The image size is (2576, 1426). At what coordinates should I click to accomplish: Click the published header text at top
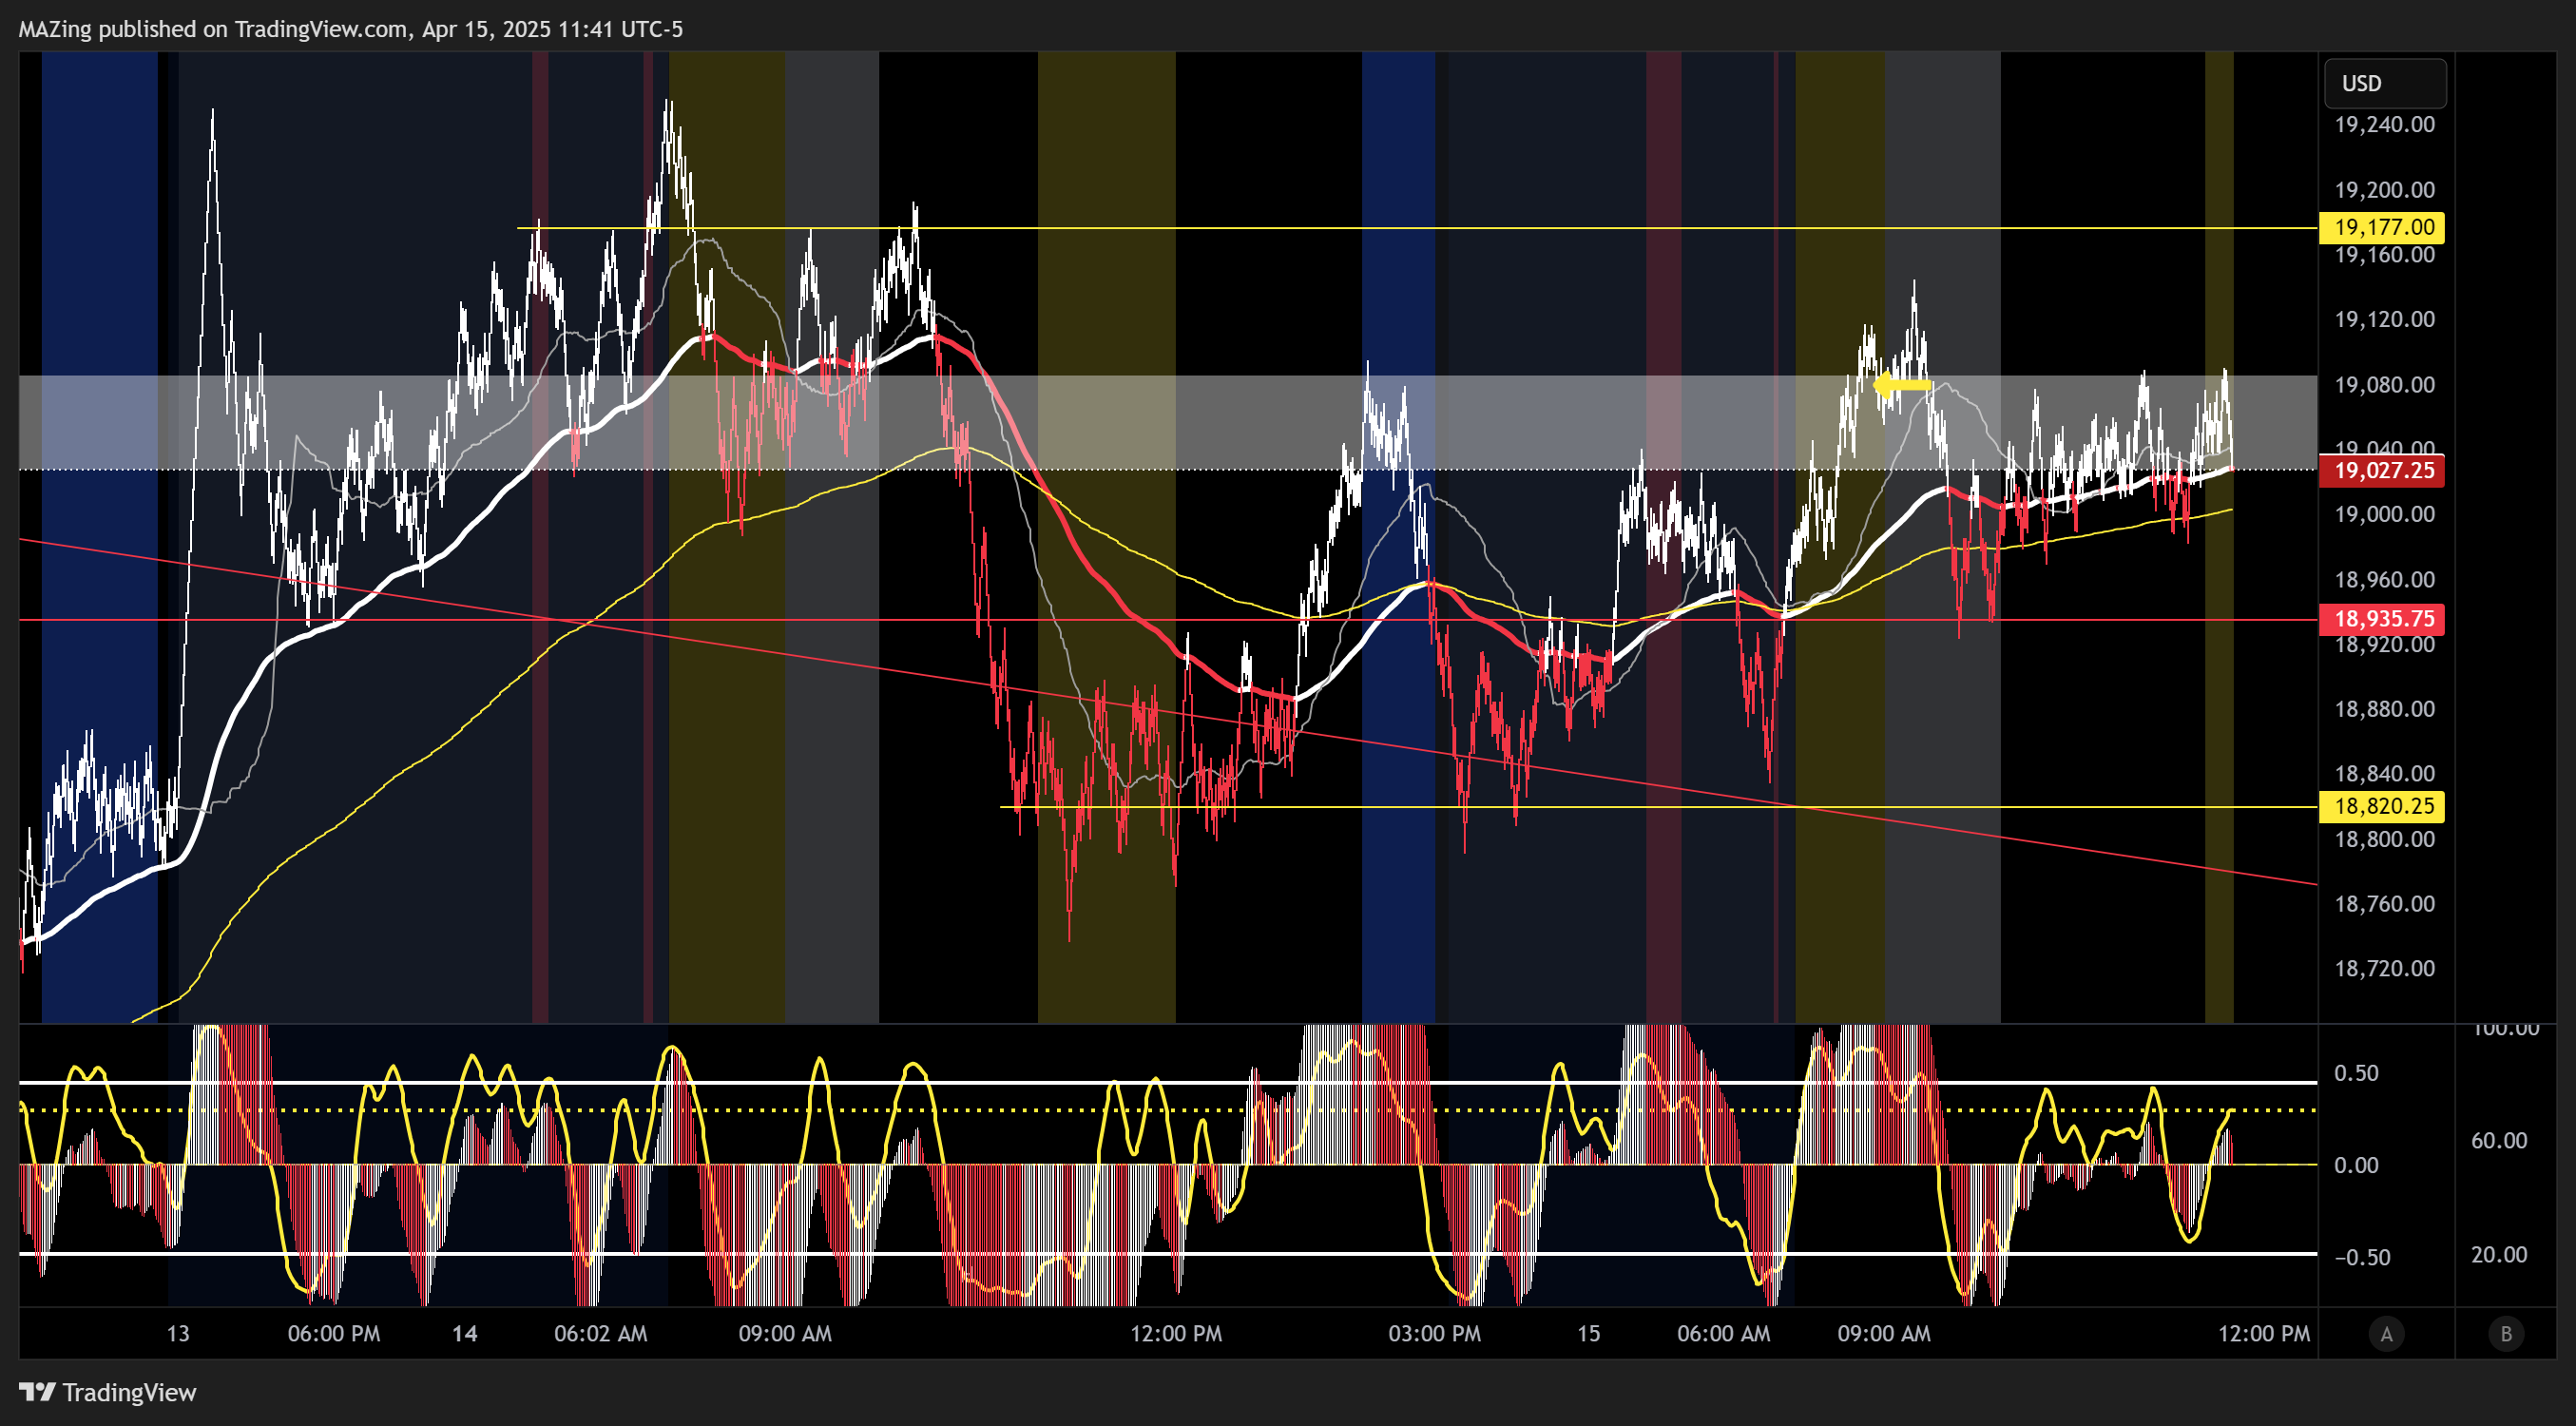pyautogui.click(x=351, y=29)
